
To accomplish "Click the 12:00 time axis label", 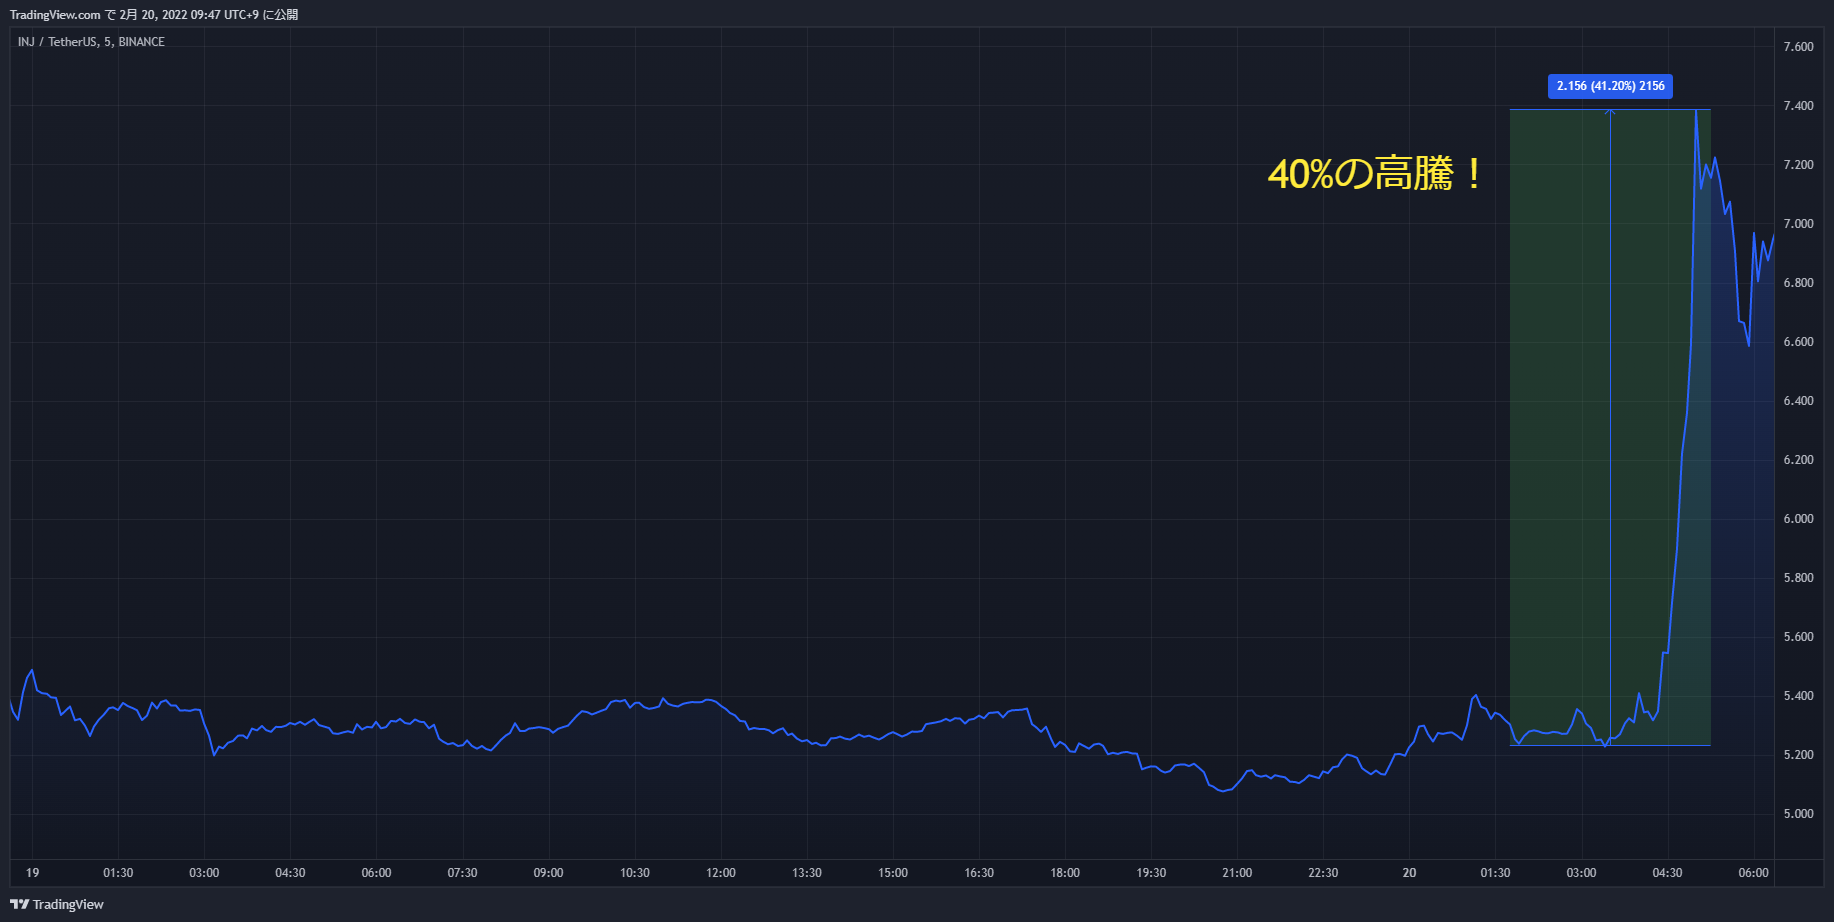I will [x=720, y=873].
